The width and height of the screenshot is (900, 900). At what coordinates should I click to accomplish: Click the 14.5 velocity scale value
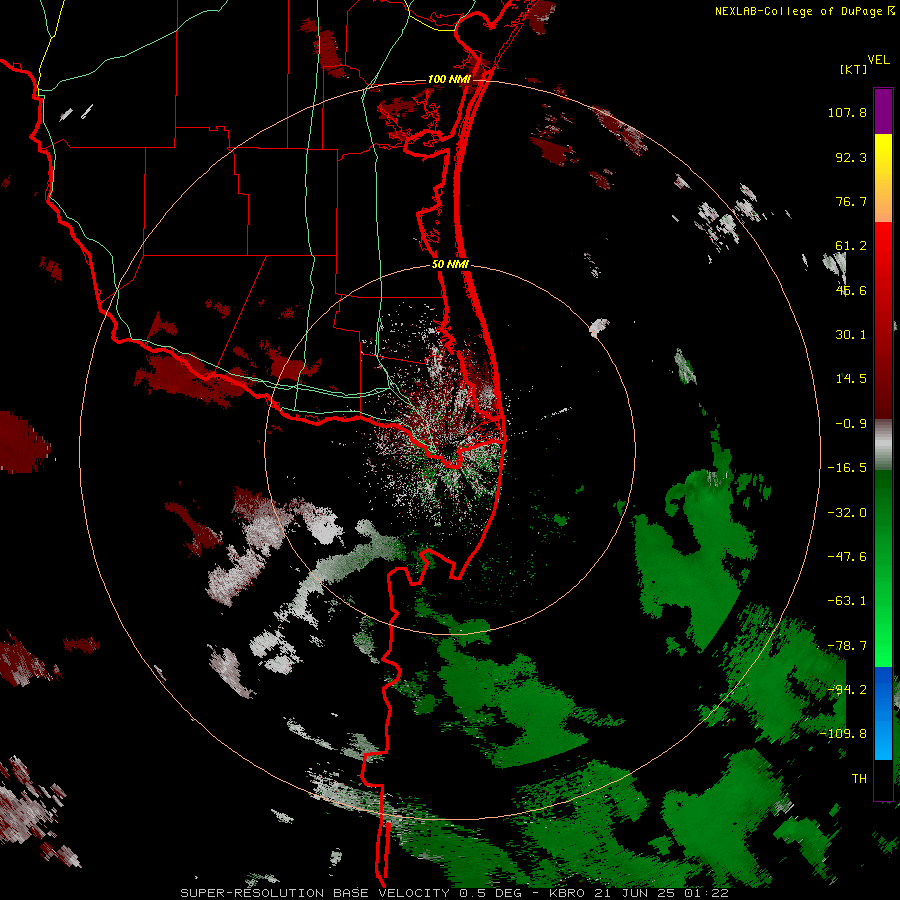tap(851, 379)
